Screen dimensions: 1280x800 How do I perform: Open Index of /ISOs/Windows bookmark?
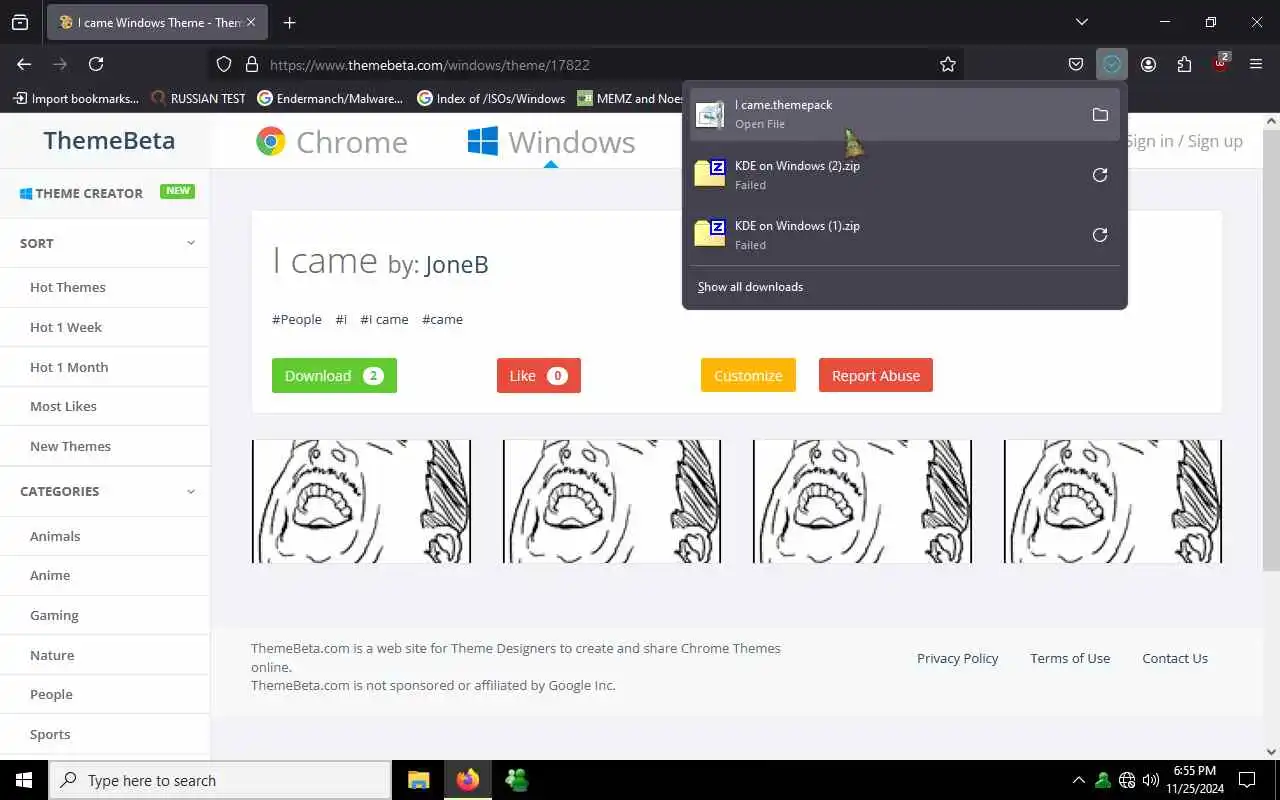point(491,98)
